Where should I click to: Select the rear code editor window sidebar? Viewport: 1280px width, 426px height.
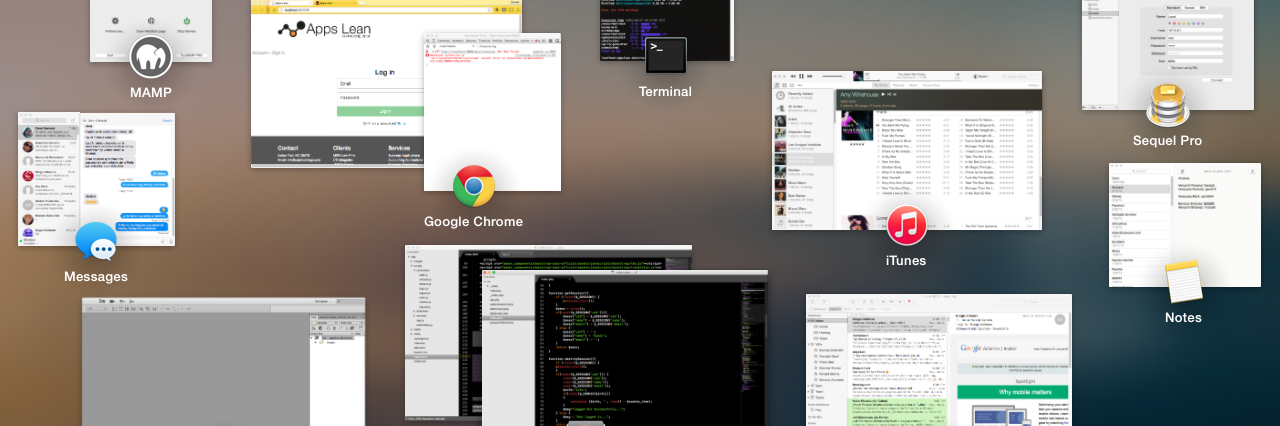click(433, 335)
